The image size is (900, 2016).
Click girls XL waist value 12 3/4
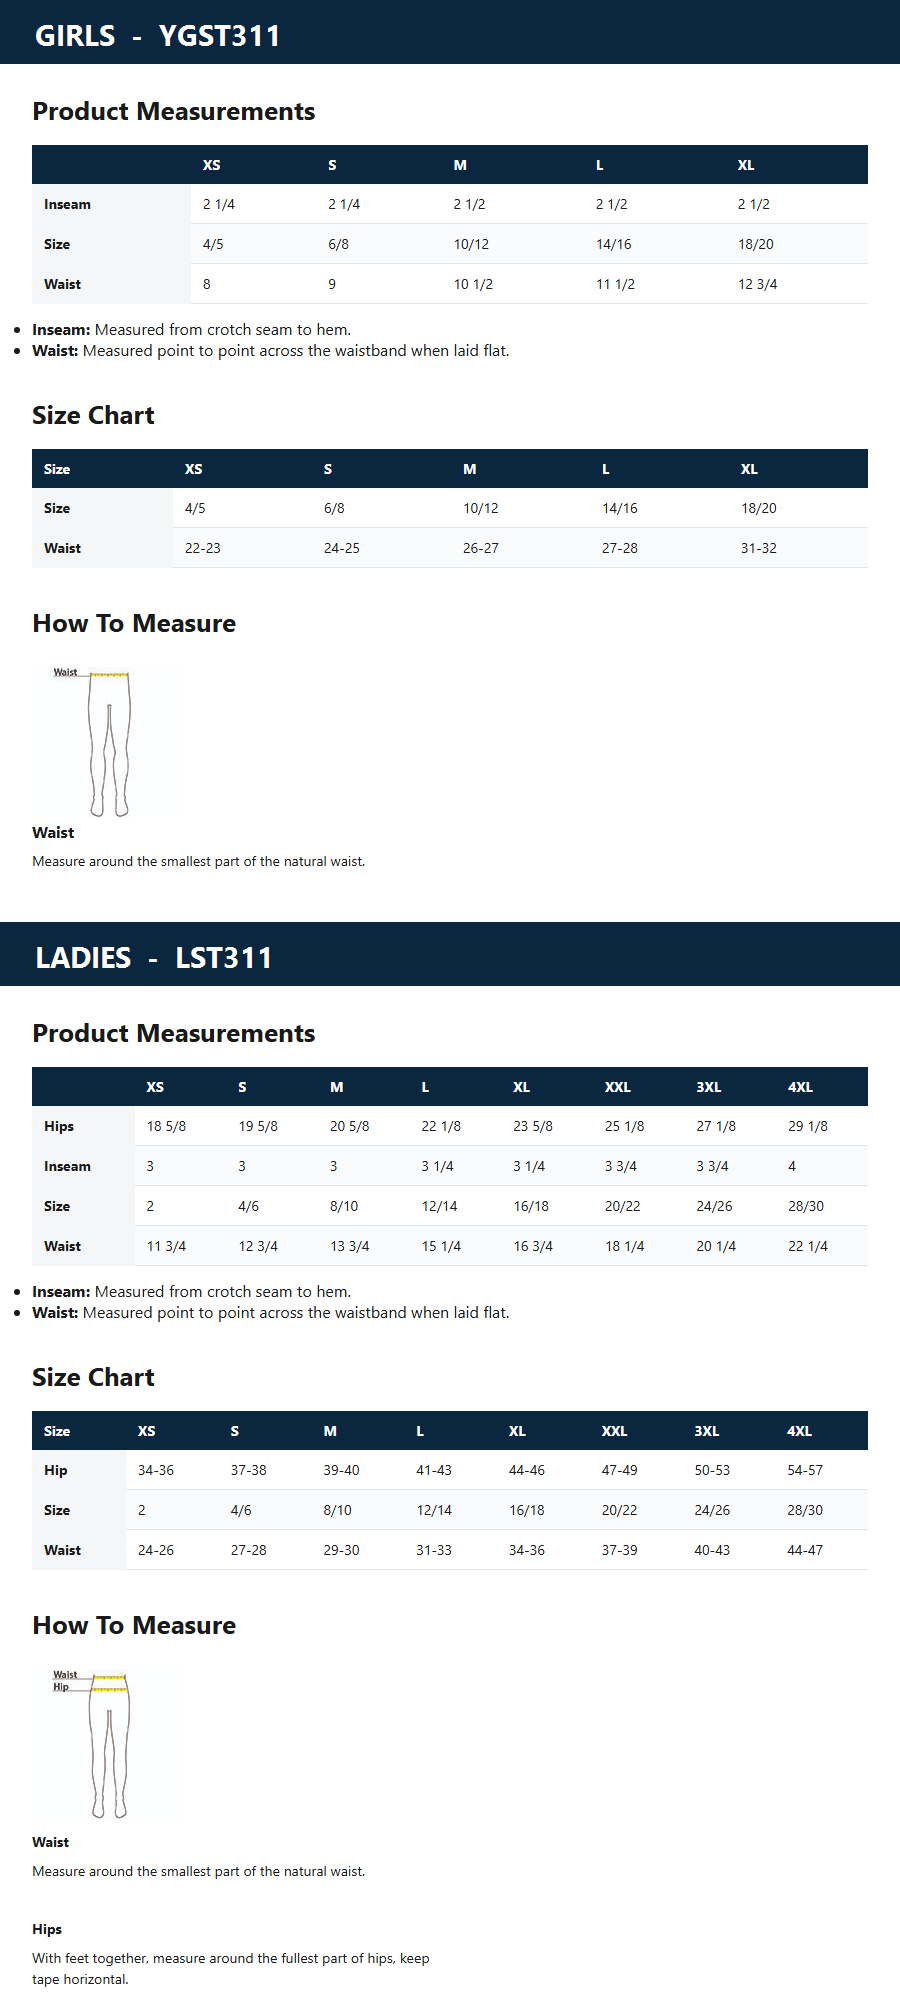(x=757, y=284)
